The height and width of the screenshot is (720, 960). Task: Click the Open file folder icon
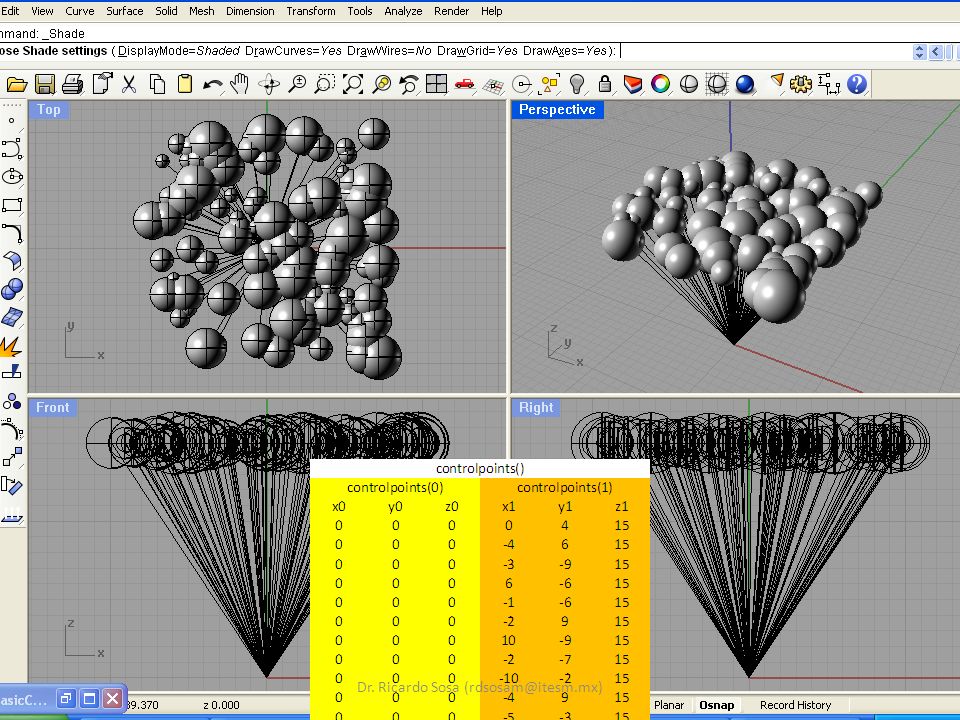click(16, 84)
